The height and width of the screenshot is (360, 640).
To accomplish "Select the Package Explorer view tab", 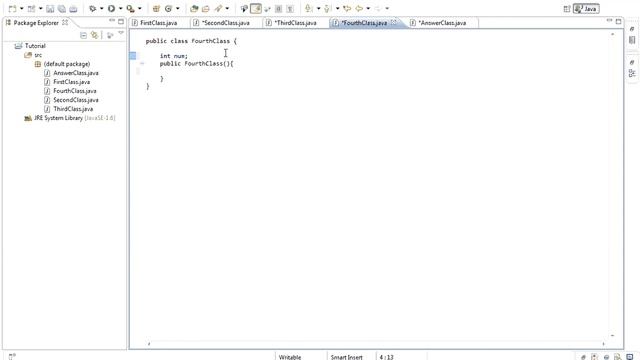I will 36,23.
